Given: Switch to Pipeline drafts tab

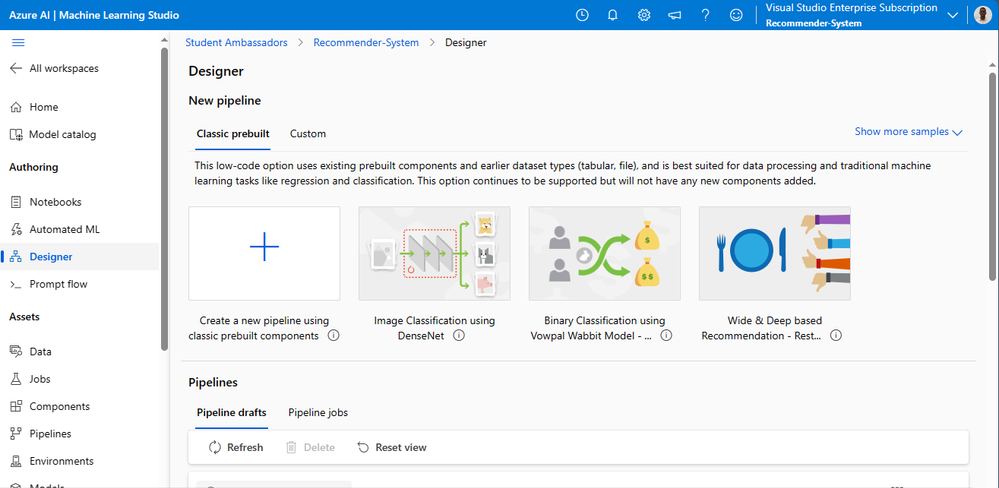Looking at the screenshot, I should (x=231, y=412).
